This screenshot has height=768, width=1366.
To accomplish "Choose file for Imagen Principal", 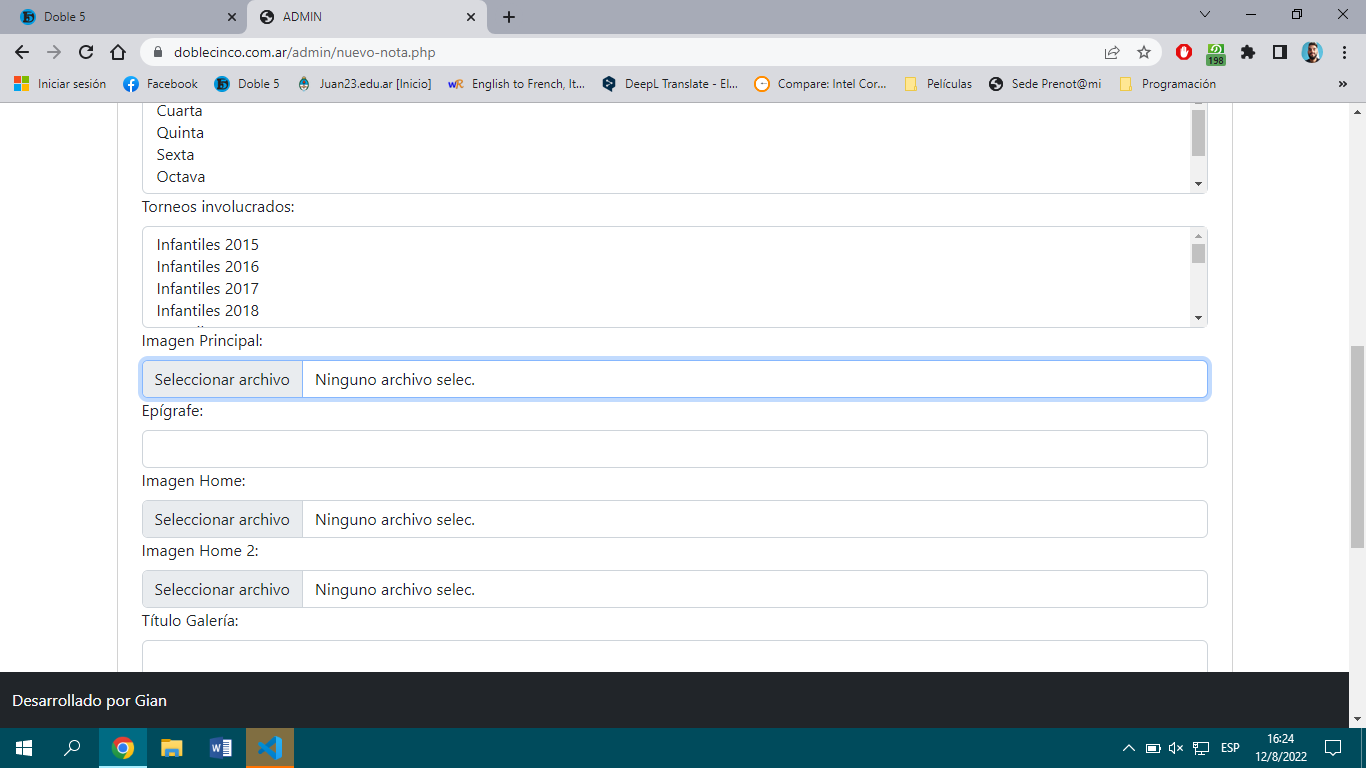I will (222, 380).
